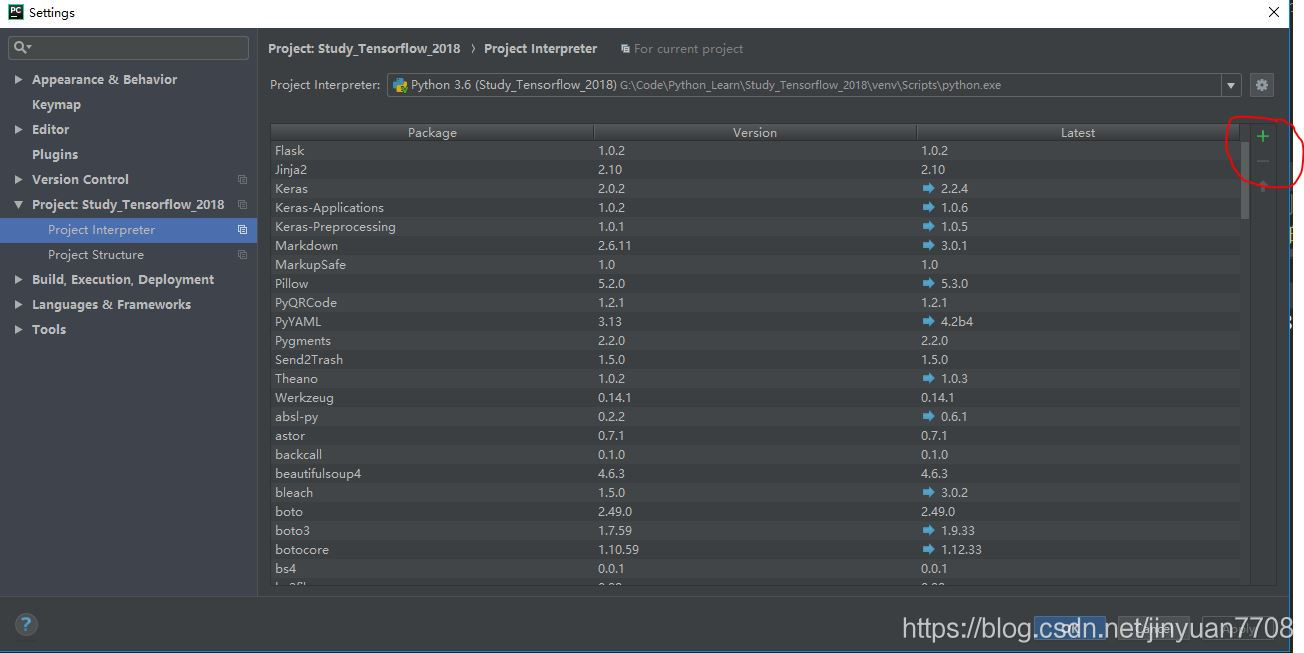Select the boto3 package row
The image size is (1304, 653).
pyautogui.click(x=755, y=531)
